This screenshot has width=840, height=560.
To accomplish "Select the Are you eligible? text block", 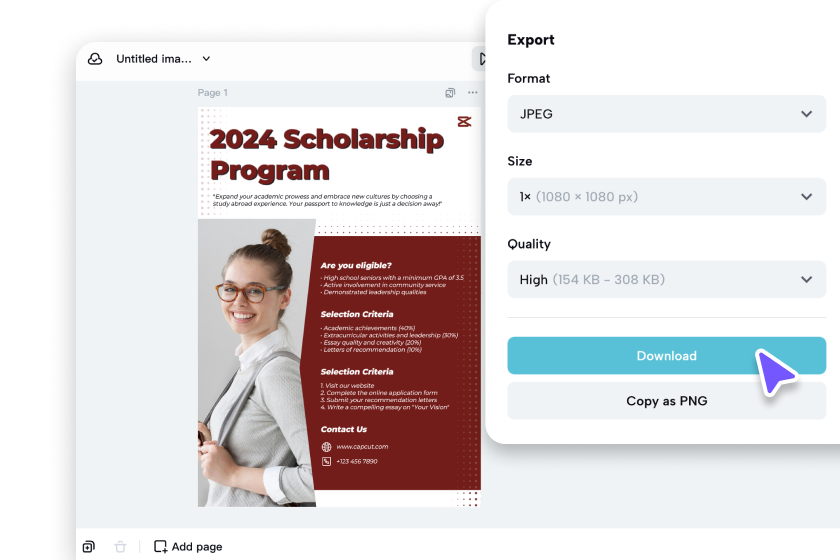I will [x=356, y=265].
